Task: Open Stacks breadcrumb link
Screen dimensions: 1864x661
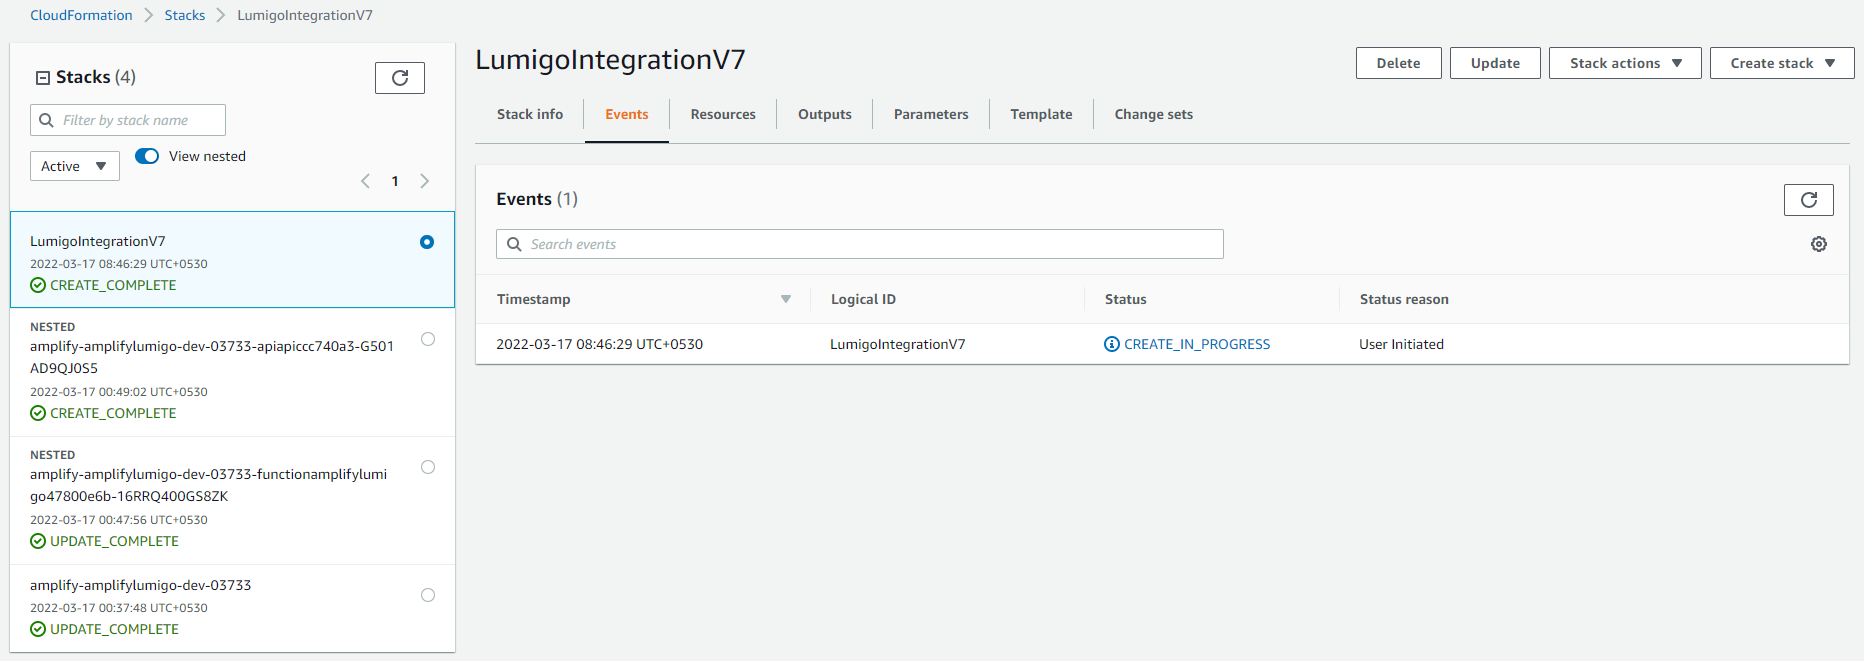Action: [x=185, y=15]
